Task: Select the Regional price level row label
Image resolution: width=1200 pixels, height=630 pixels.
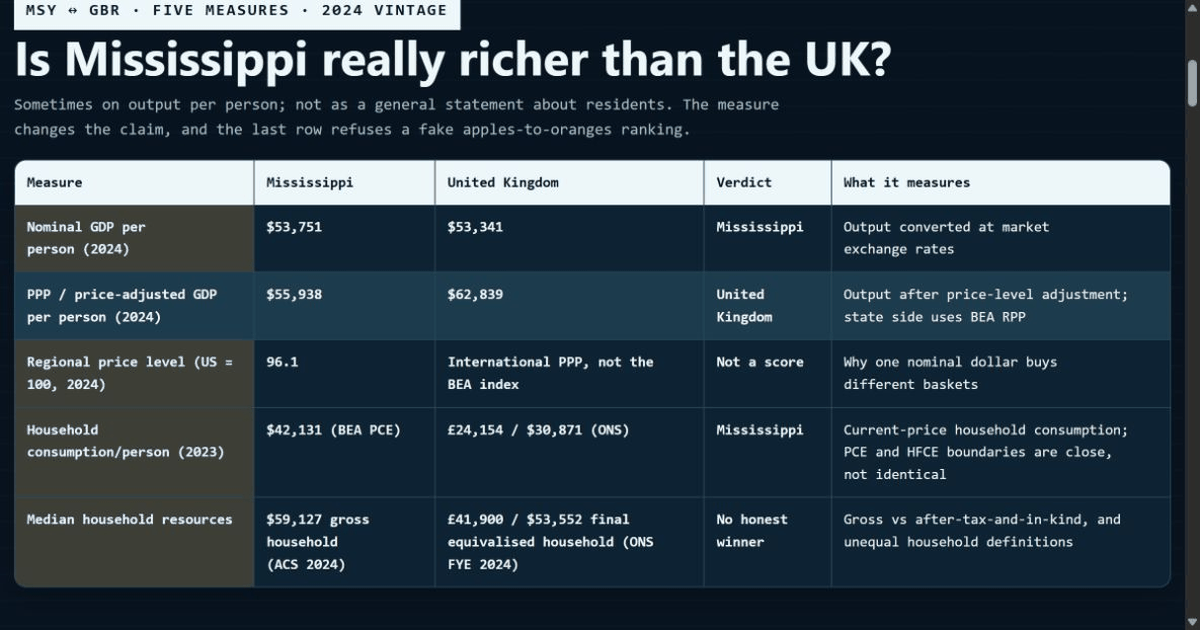Action: [x=135, y=374]
